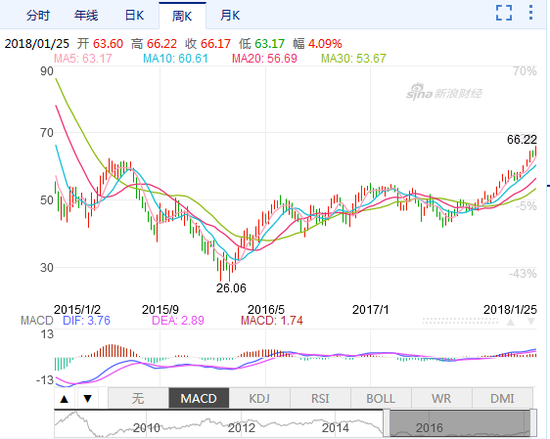550x439 pixels.
Task: Open the three-dot more options menu
Action: [531, 13]
